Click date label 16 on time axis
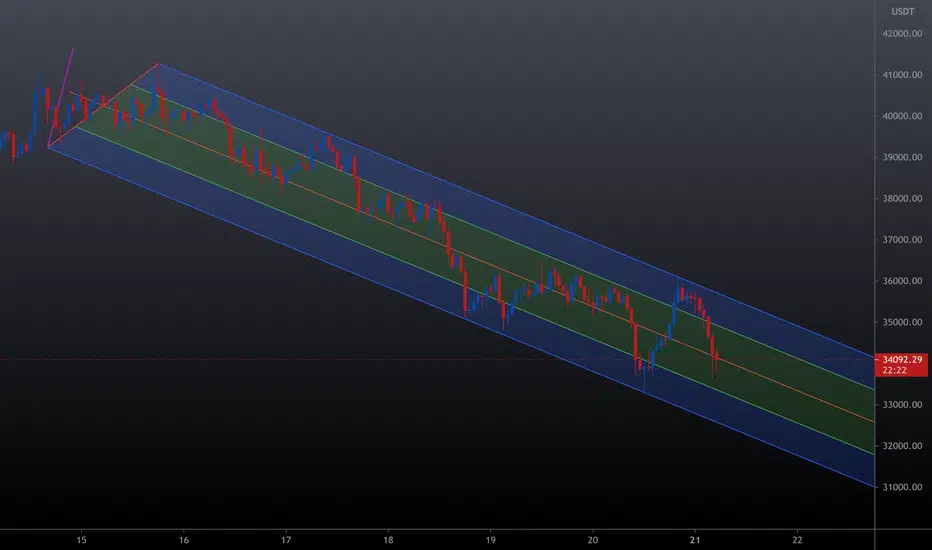932x550 pixels. (184, 540)
